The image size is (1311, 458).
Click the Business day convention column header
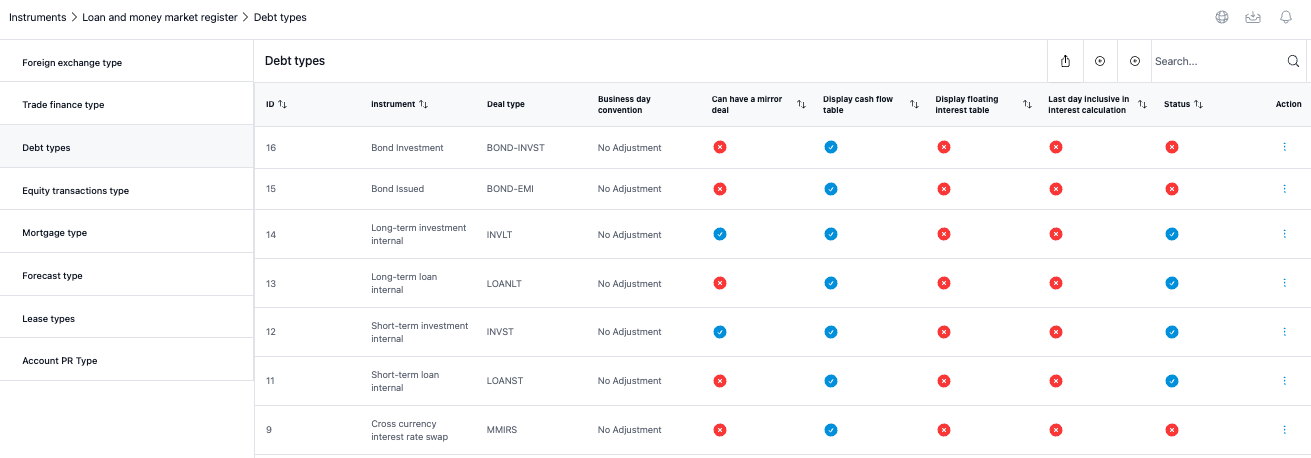pyautogui.click(x=625, y=104)
